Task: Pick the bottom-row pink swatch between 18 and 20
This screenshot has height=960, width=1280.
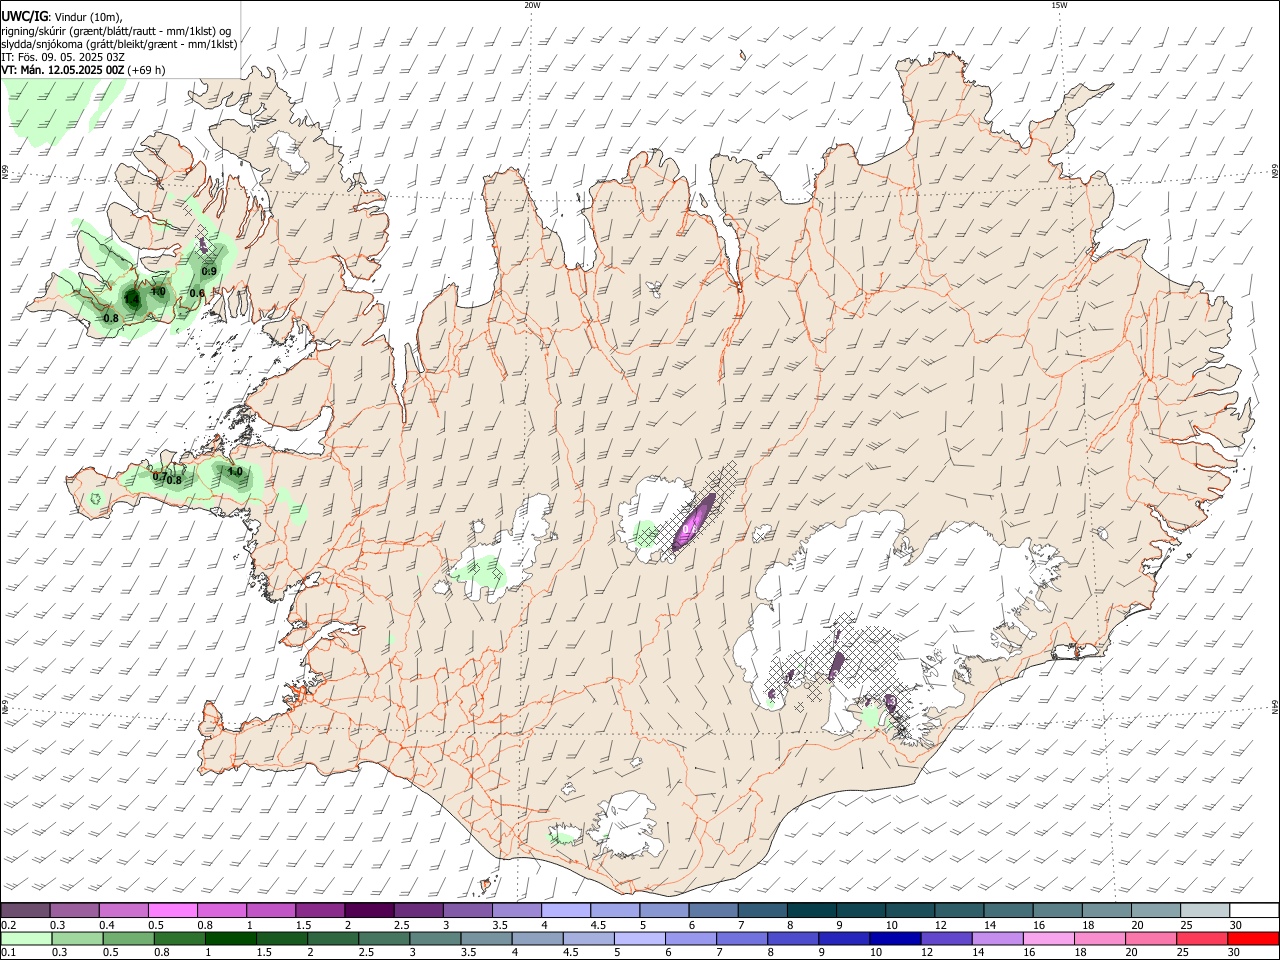Action: click(x=1100, y=938)
